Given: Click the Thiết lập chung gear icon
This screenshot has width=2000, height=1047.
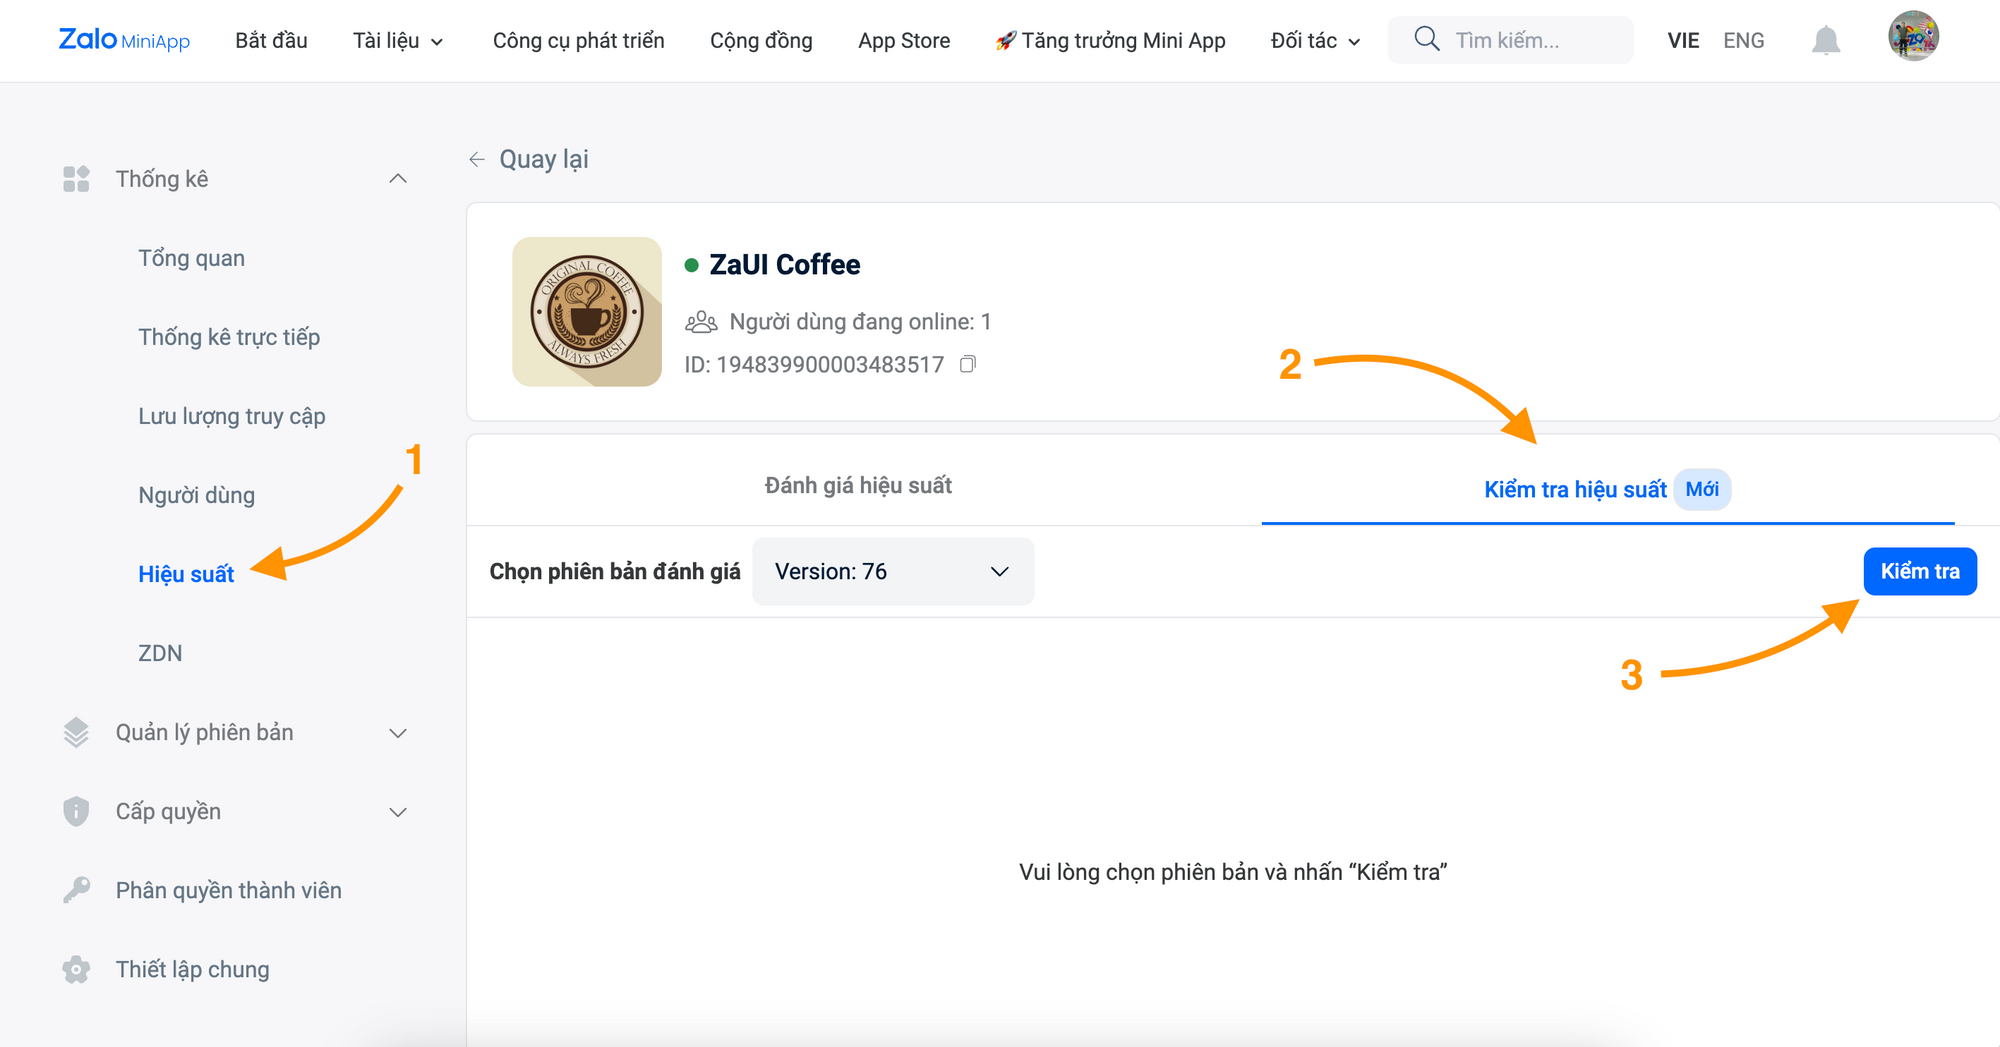Looking at the screenshot, I should pyautogui.click(x=76, y=969).
